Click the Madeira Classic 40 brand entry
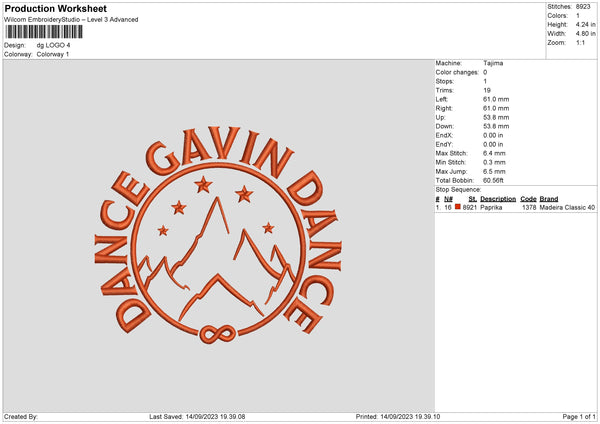600x424 pixels. tap(567, 207)
